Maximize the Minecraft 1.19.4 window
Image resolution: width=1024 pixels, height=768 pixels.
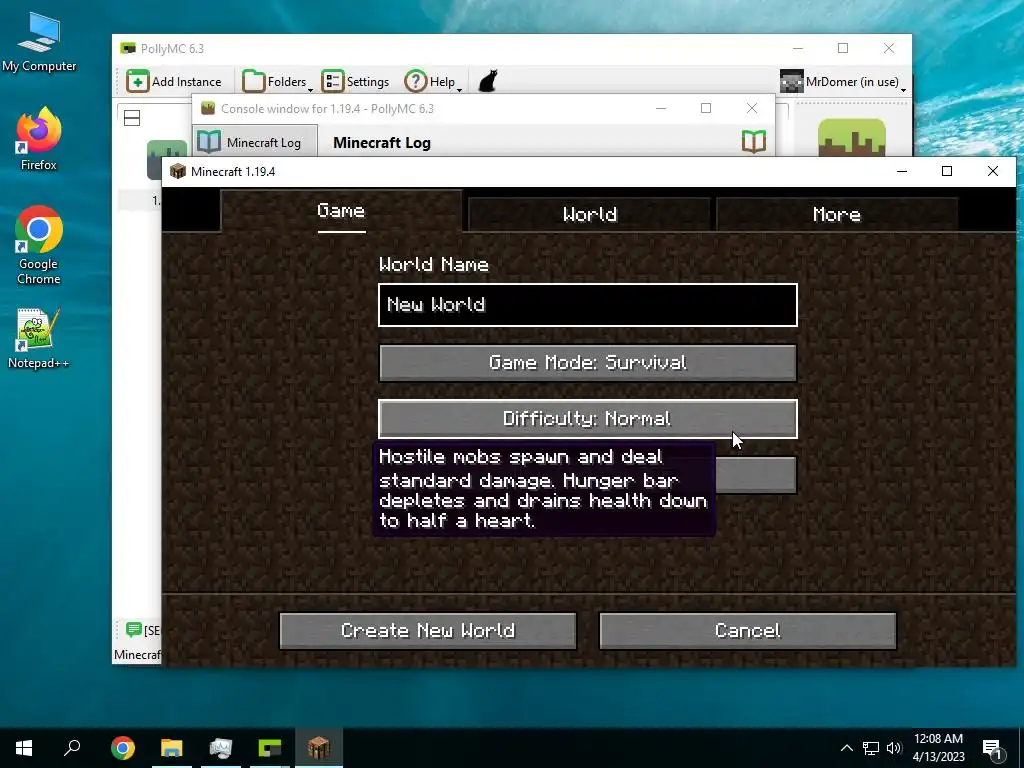click(x=946, y=171)
